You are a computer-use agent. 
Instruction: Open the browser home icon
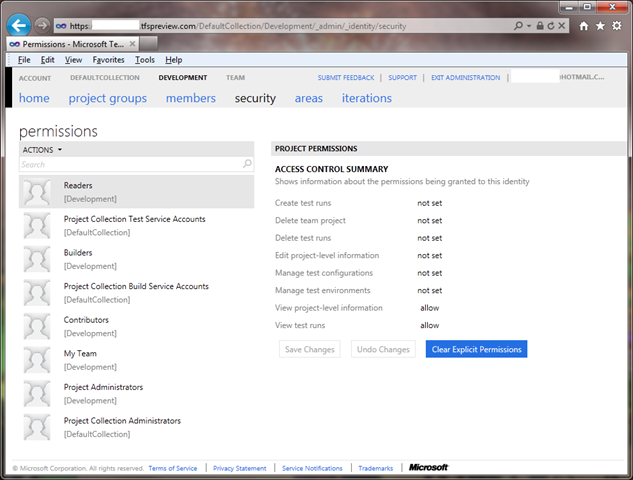(x=583, y=26)
